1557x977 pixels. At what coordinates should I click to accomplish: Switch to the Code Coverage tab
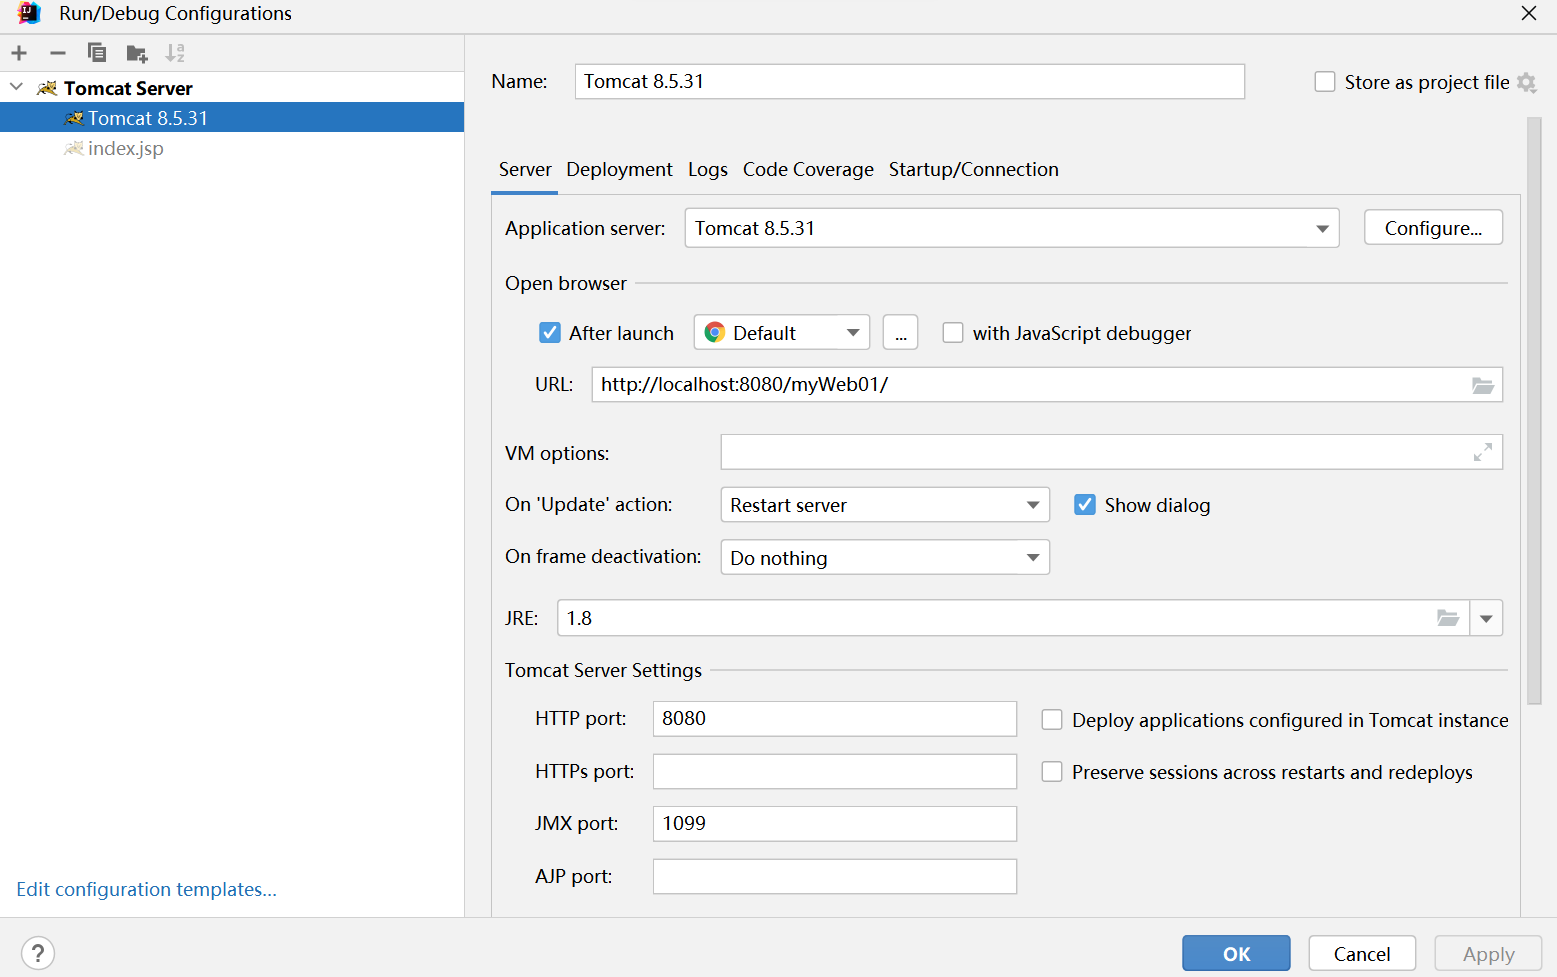808,169
